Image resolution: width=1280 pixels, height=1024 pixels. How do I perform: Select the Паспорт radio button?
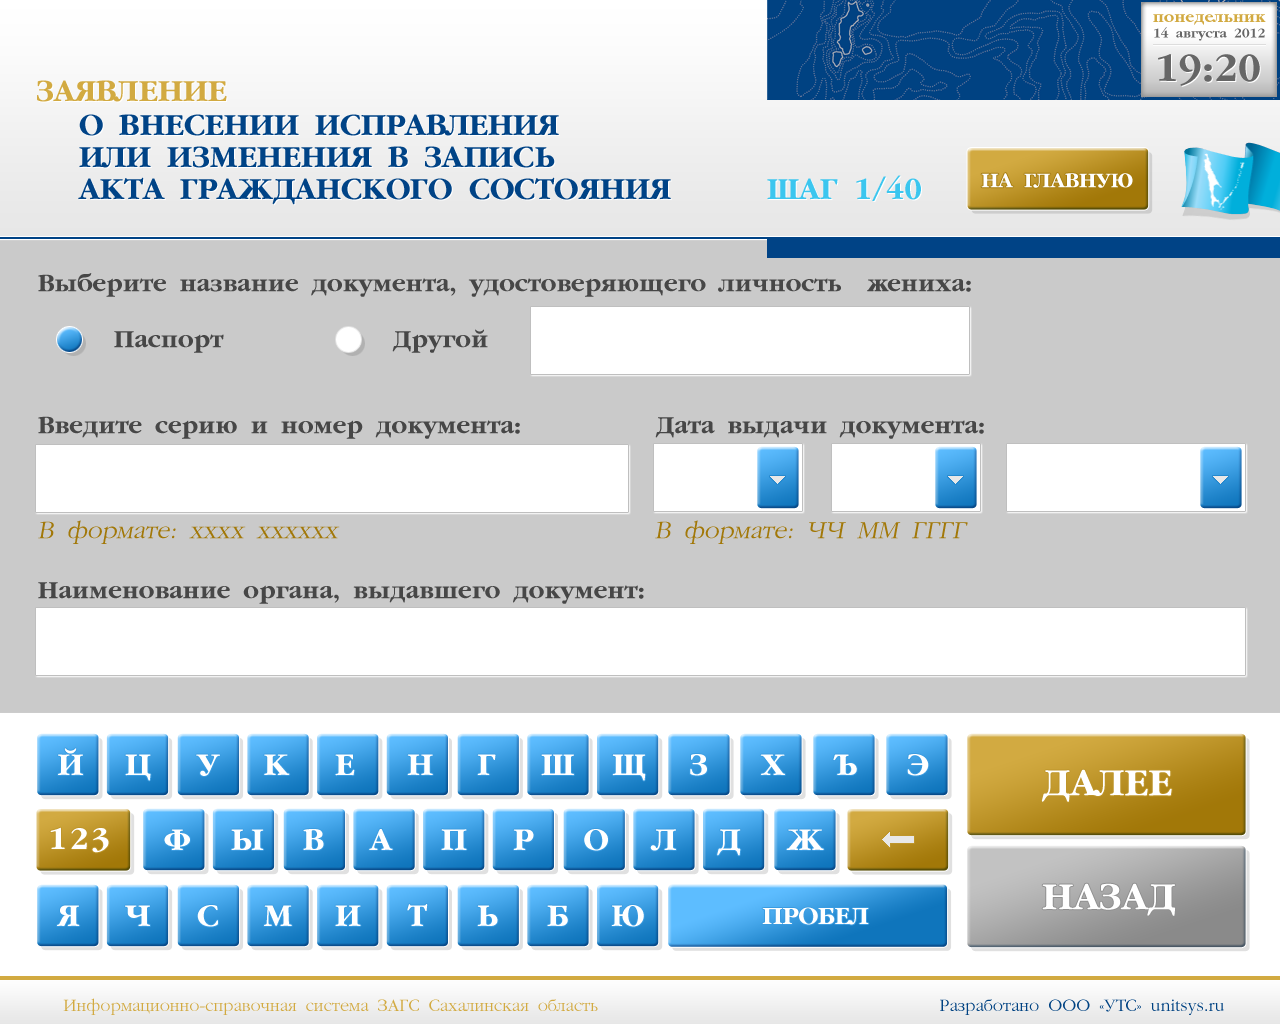click(70, 340)
